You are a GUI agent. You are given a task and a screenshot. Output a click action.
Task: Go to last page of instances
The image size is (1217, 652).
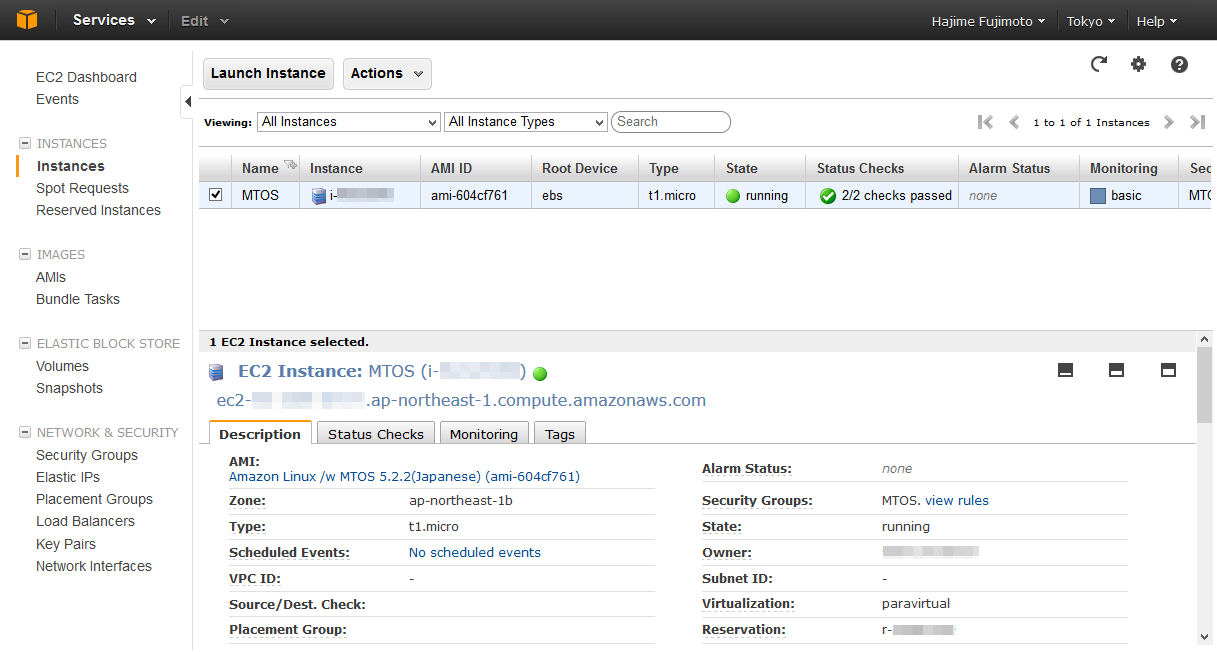pos(1197,122)
